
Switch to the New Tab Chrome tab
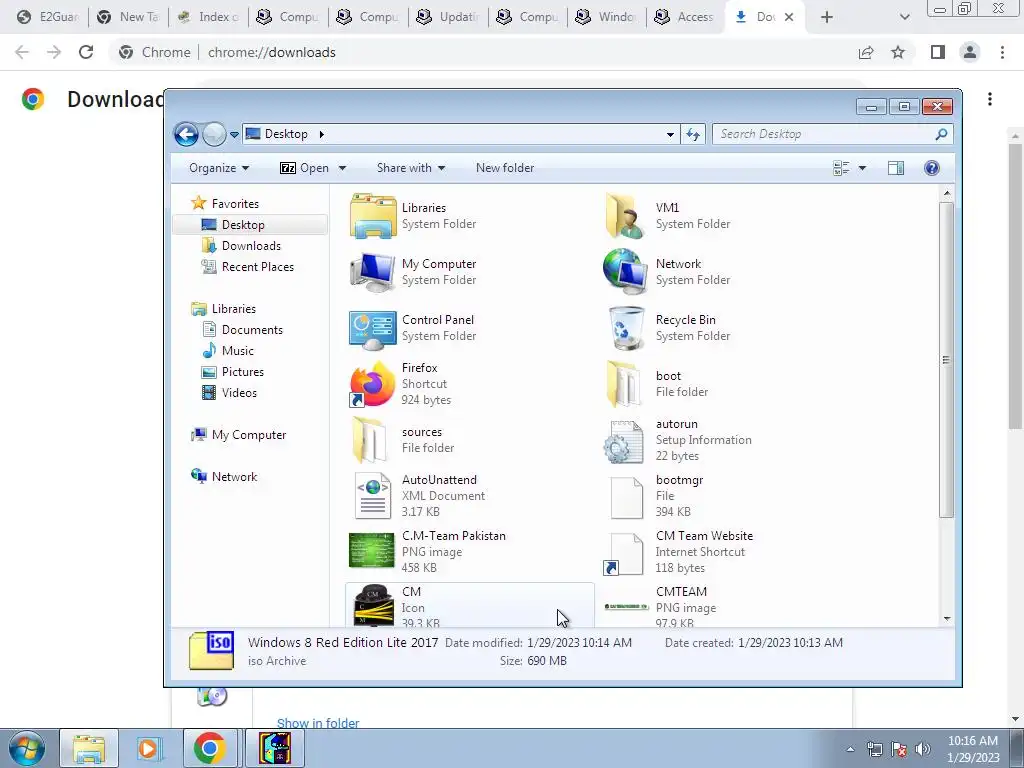pos(128,17)
